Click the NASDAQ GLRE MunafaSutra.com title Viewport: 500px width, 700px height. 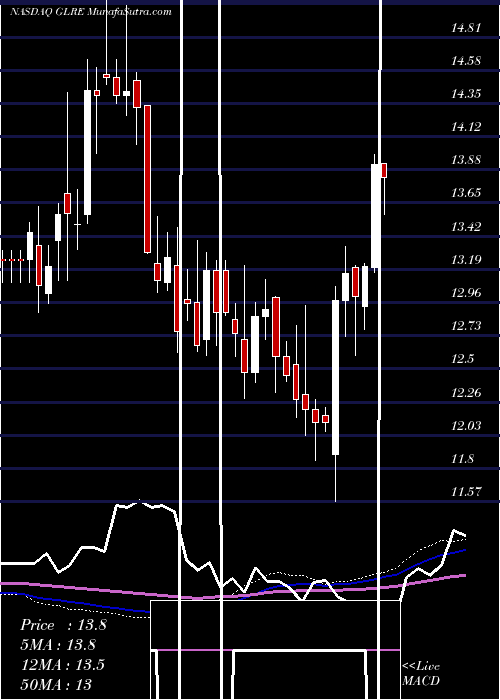[91, 12]
